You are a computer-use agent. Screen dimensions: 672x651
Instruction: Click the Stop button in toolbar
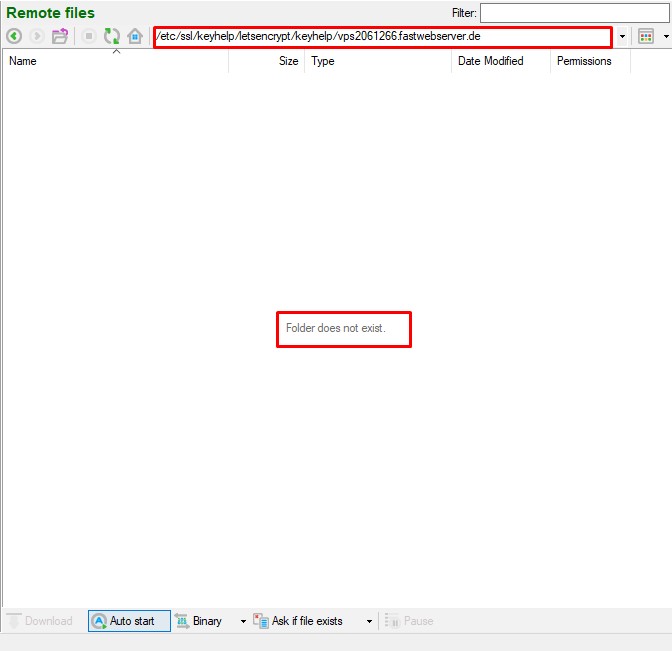click(x=88, y=36)
